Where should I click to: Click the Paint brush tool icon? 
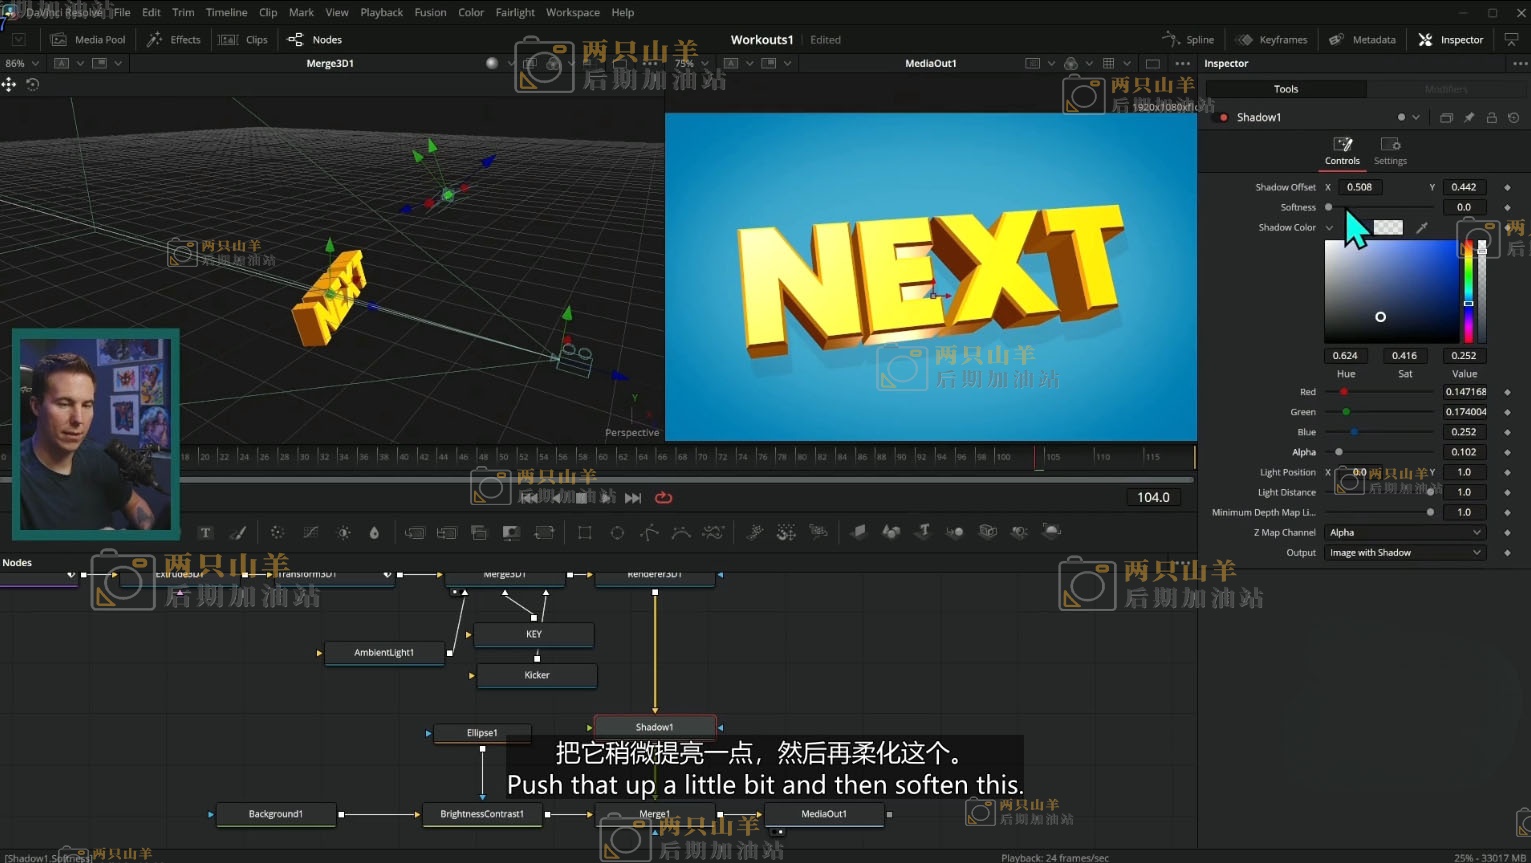(238, 533)
